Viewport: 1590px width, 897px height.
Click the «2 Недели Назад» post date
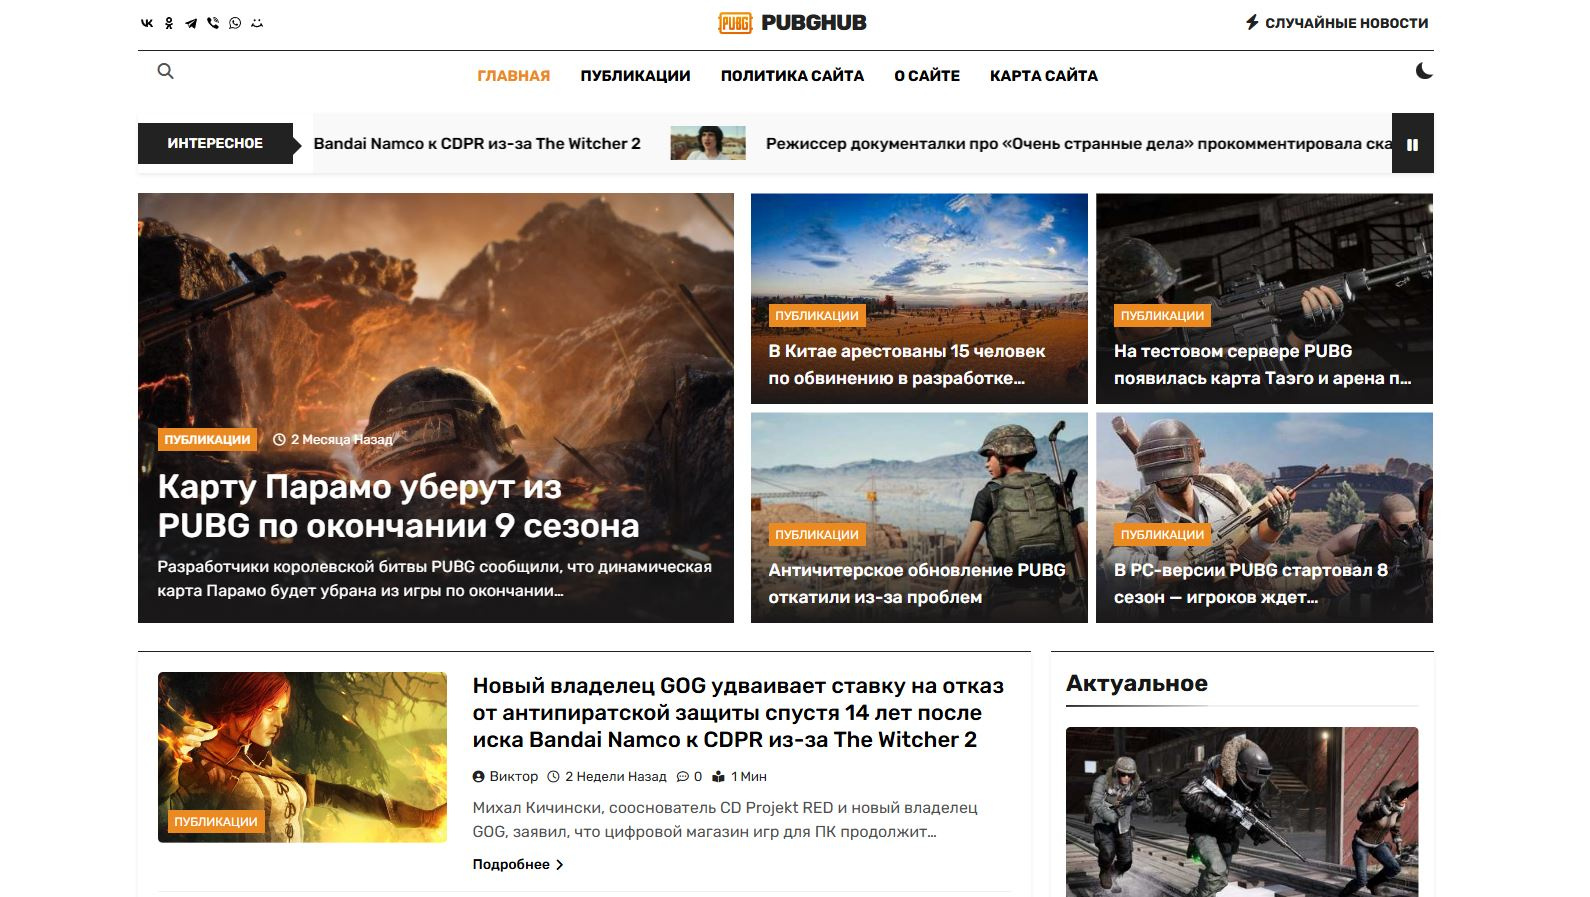pos(607,777)
